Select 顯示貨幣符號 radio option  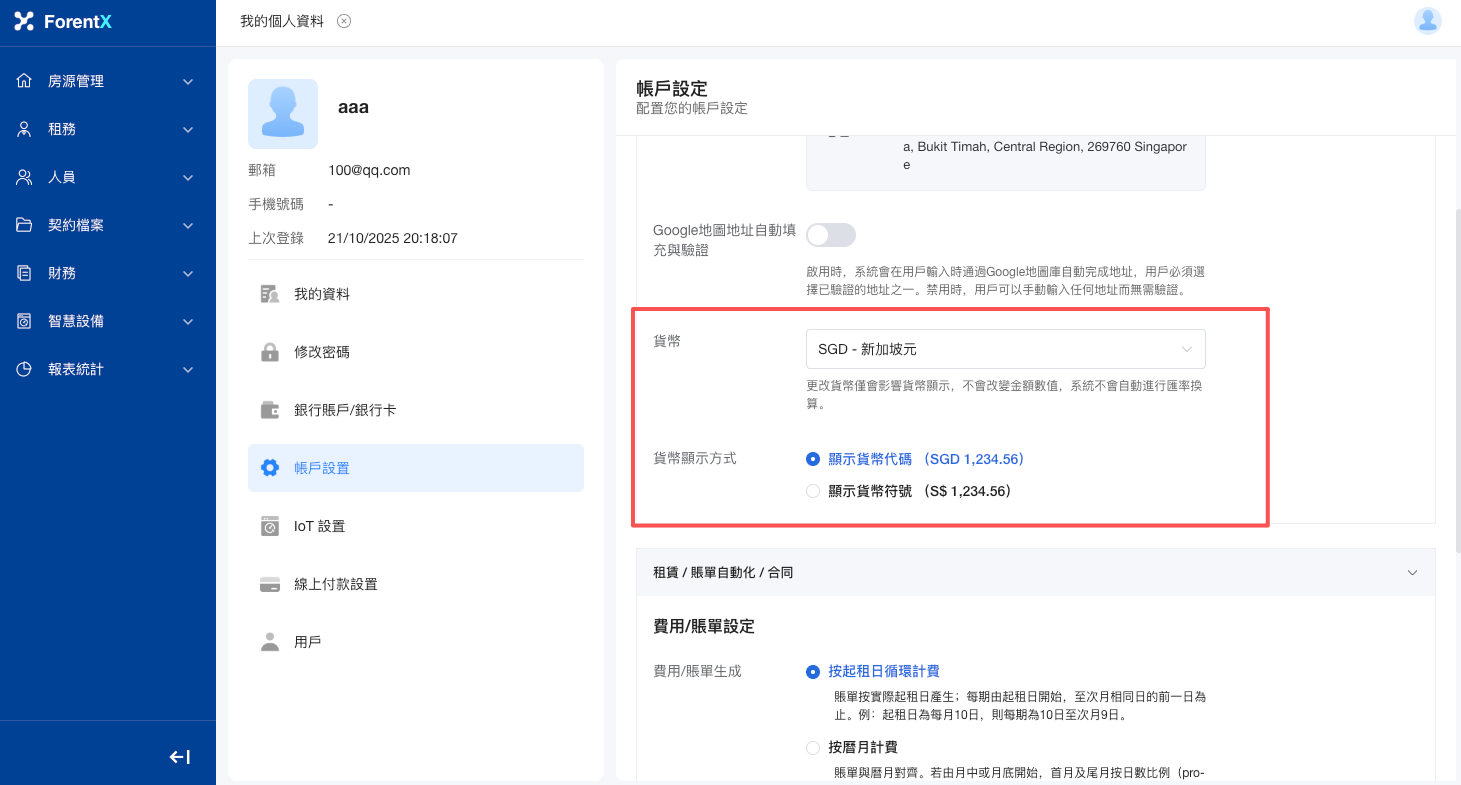(x=813, y=491)
